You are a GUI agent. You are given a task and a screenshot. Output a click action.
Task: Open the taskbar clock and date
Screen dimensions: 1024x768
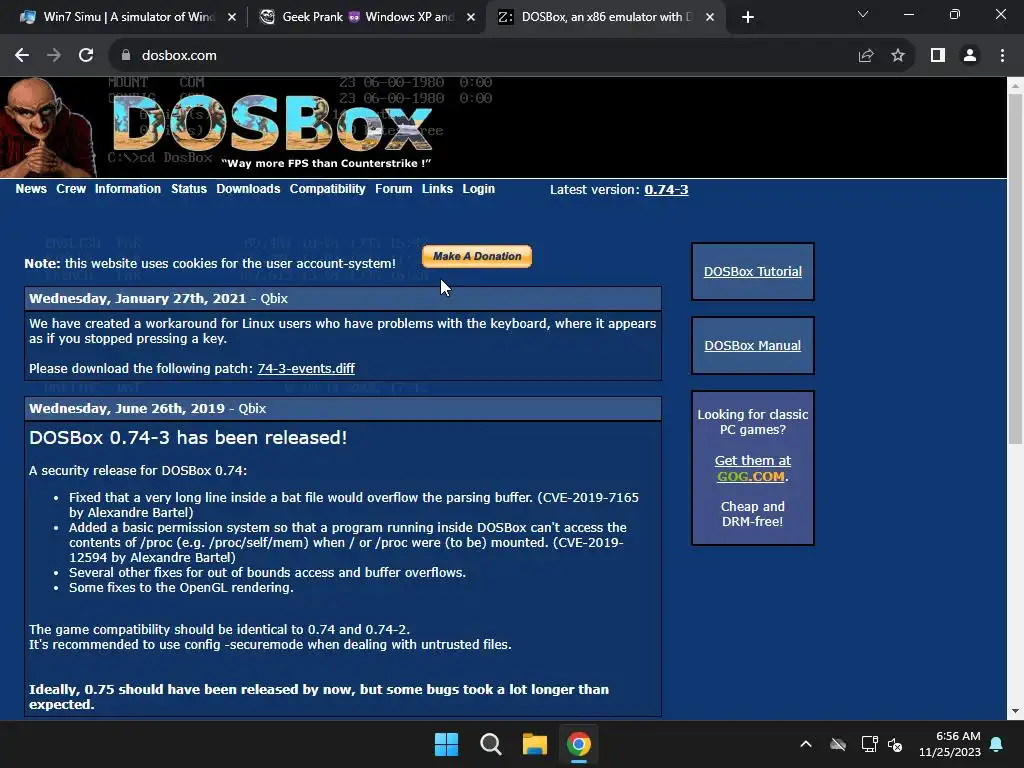tap(950, 744)
